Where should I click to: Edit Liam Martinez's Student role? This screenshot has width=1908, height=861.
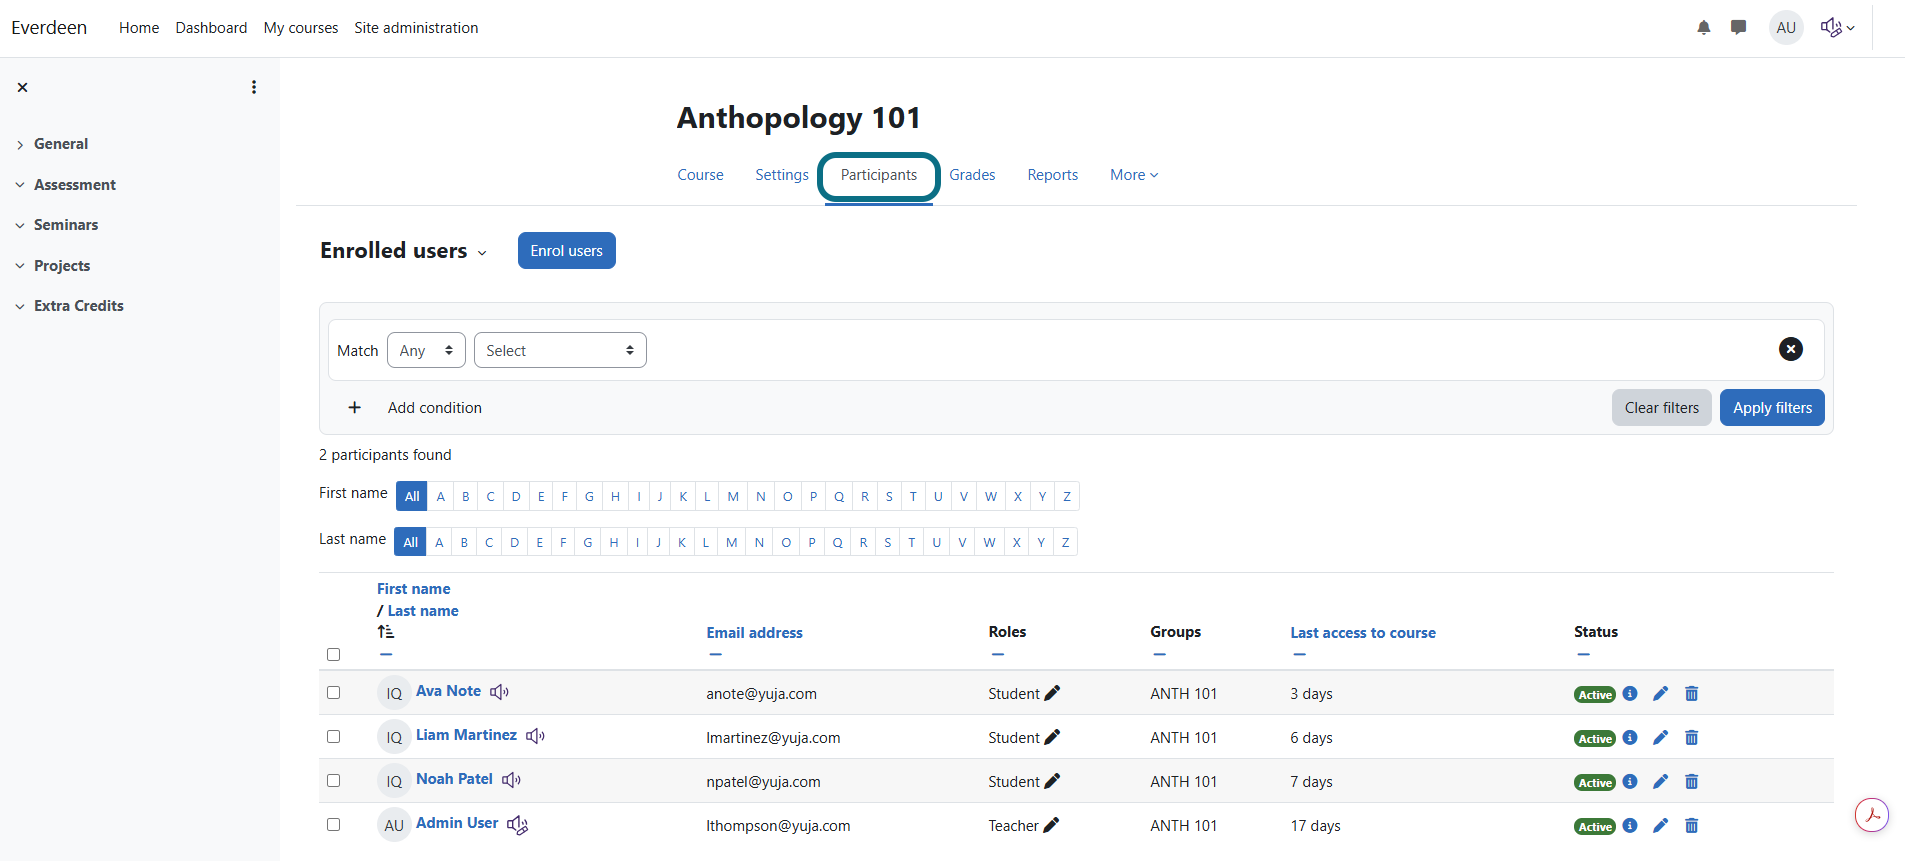[x=1052, y=737]
